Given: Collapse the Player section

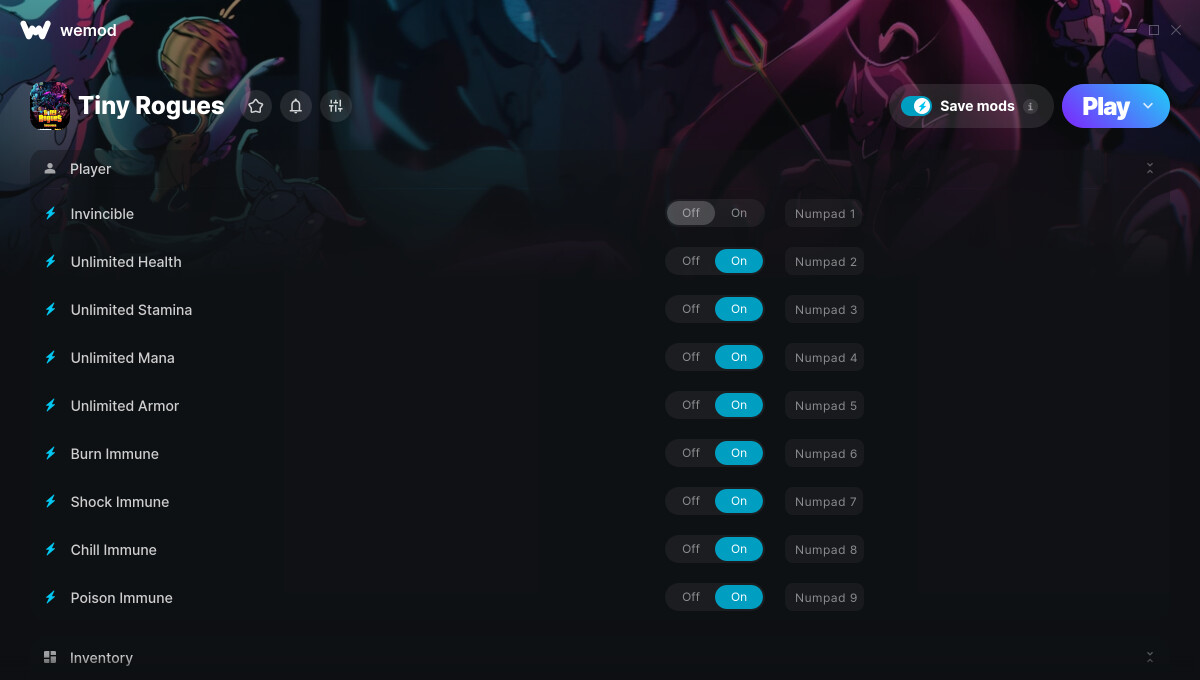Looking at the screenshot, I should (x=1150, y=169).
